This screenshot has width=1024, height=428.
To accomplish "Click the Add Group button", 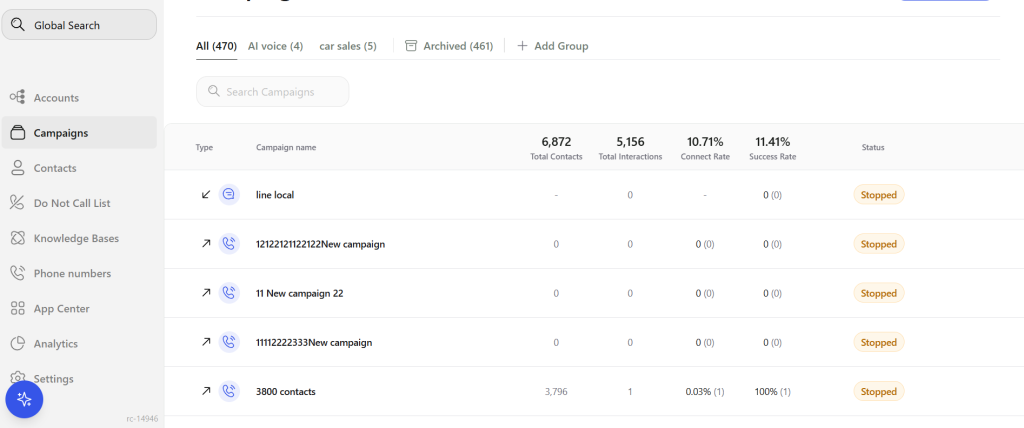I will pos(552,46).
